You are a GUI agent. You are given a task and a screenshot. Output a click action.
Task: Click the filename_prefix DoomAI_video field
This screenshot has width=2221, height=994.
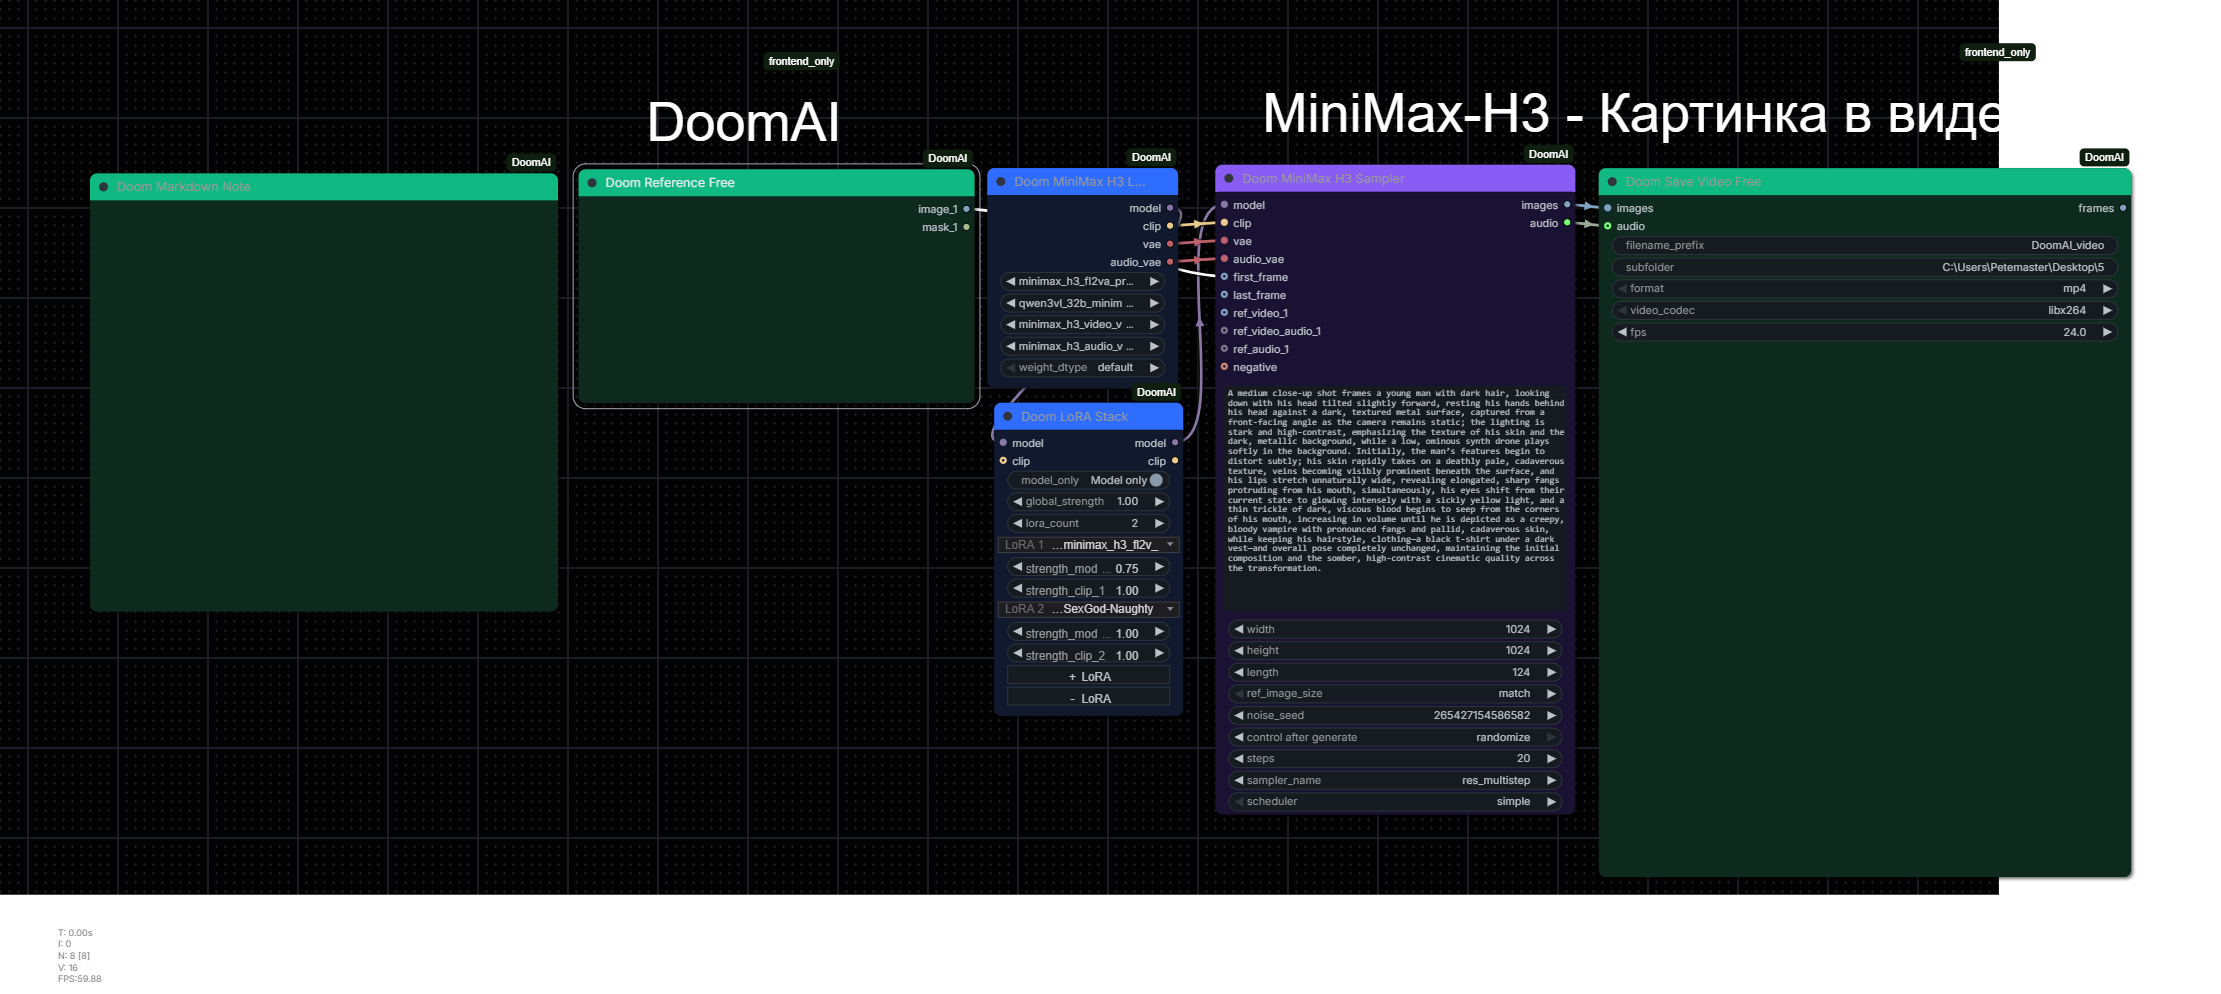tap(1865, 245)
